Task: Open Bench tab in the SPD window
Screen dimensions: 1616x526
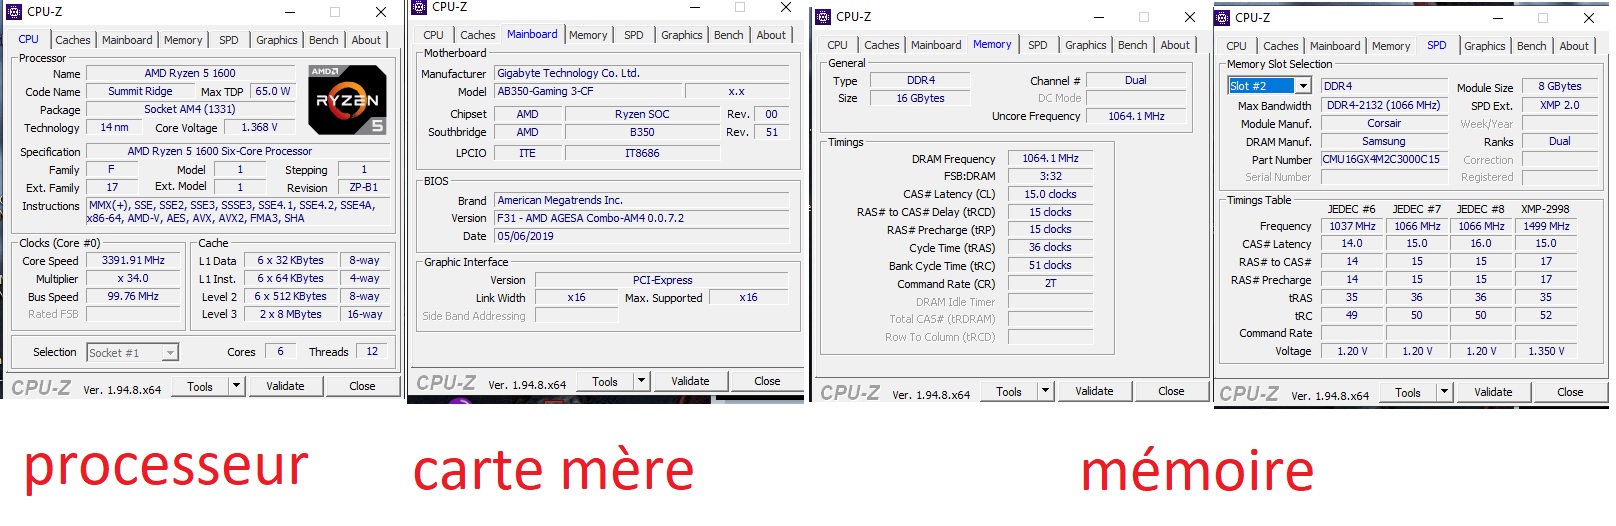Action: 1531,46
